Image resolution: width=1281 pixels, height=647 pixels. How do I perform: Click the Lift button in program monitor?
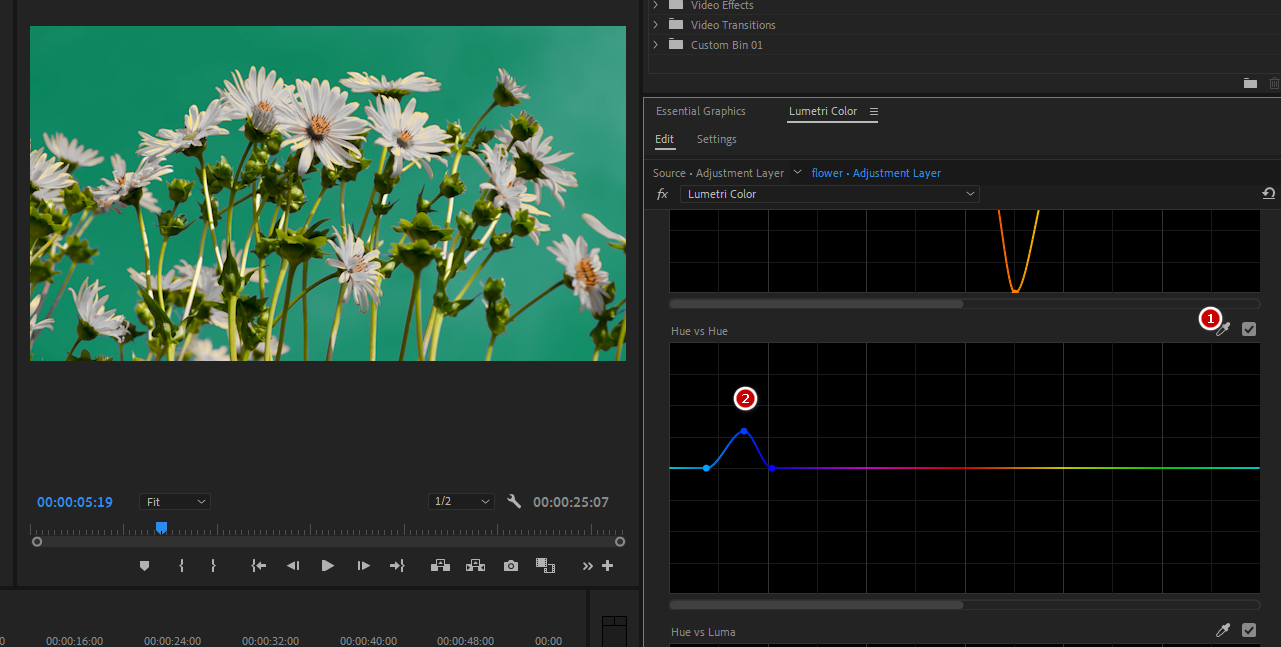(x=440, y=566)
